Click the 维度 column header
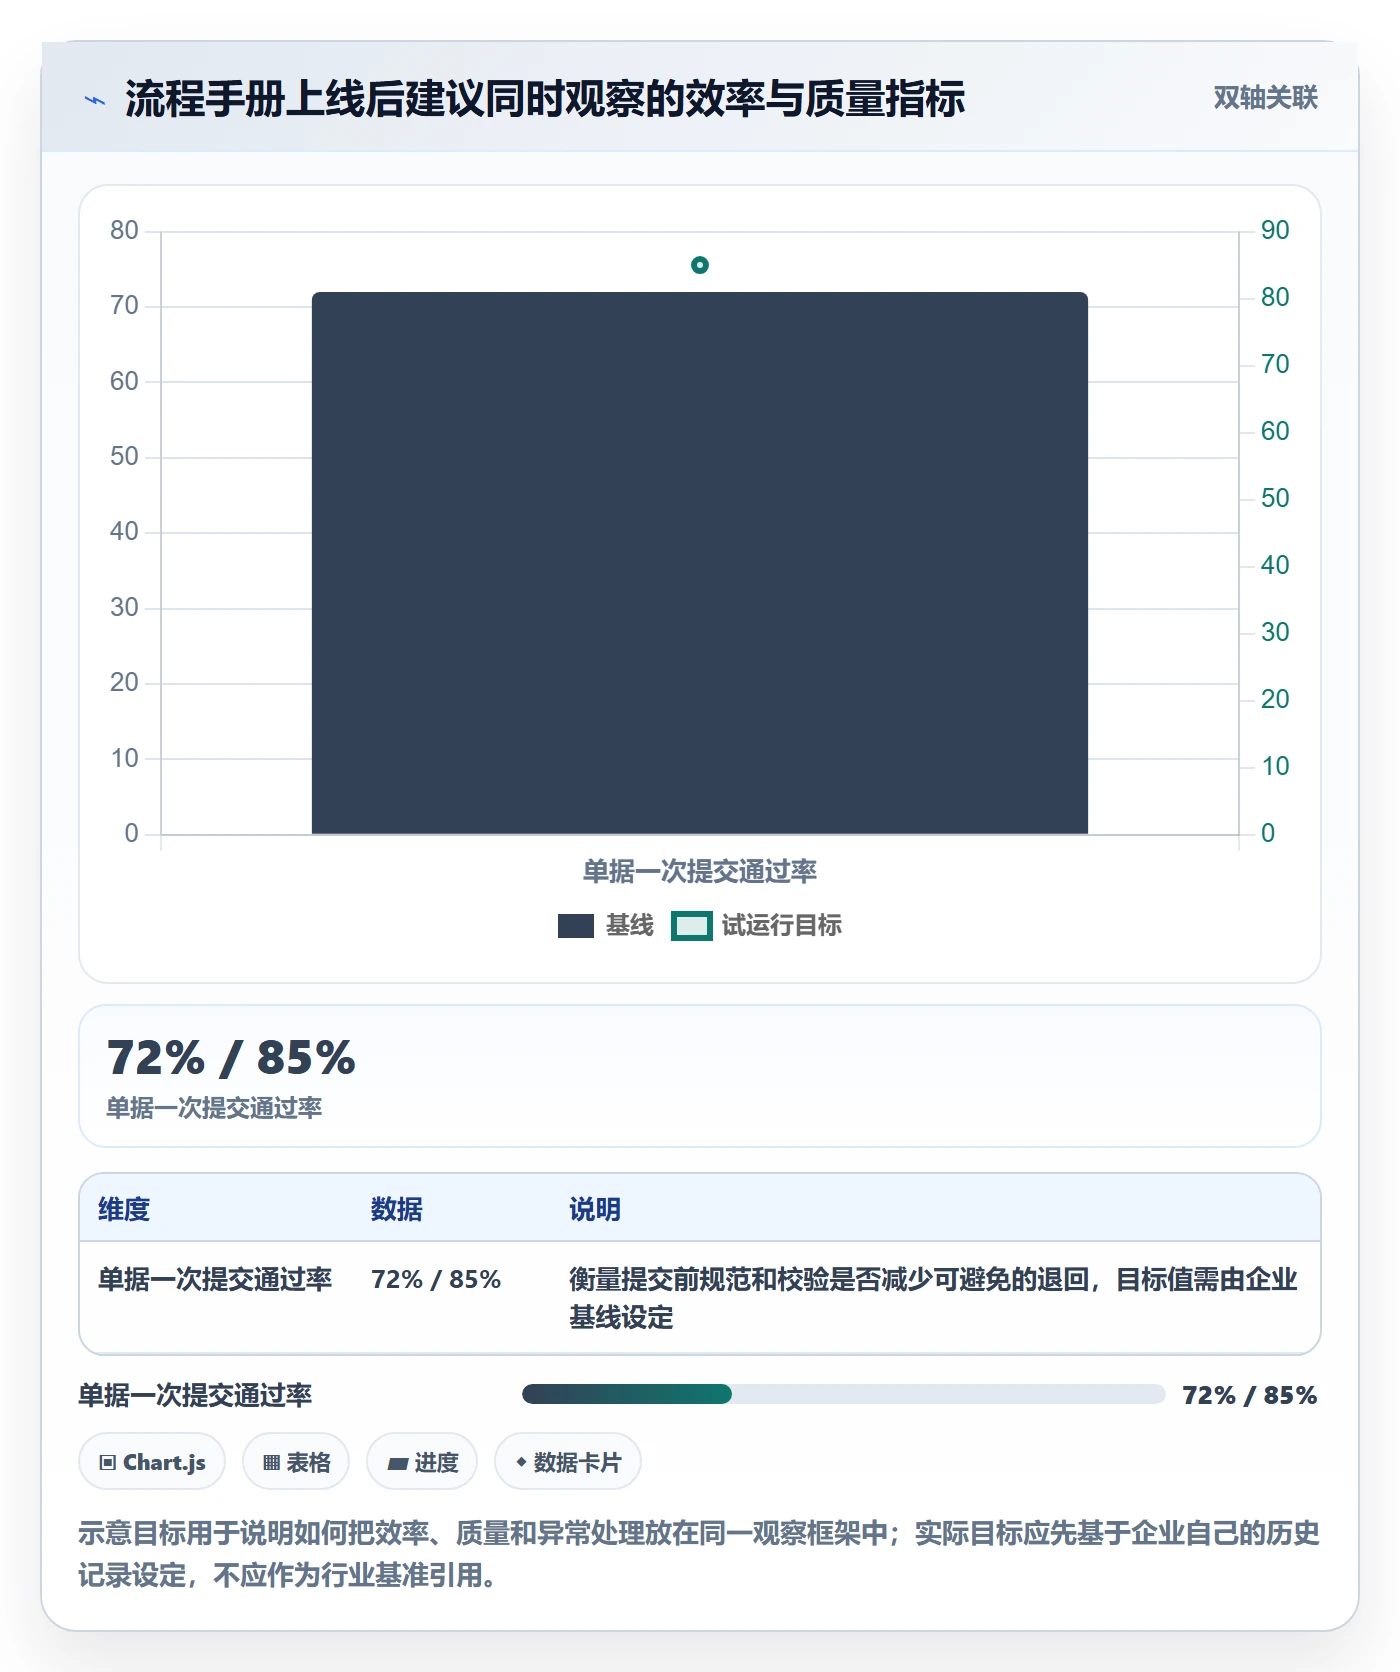This screenshot has width=1400, height=1672. point(124,1210)
